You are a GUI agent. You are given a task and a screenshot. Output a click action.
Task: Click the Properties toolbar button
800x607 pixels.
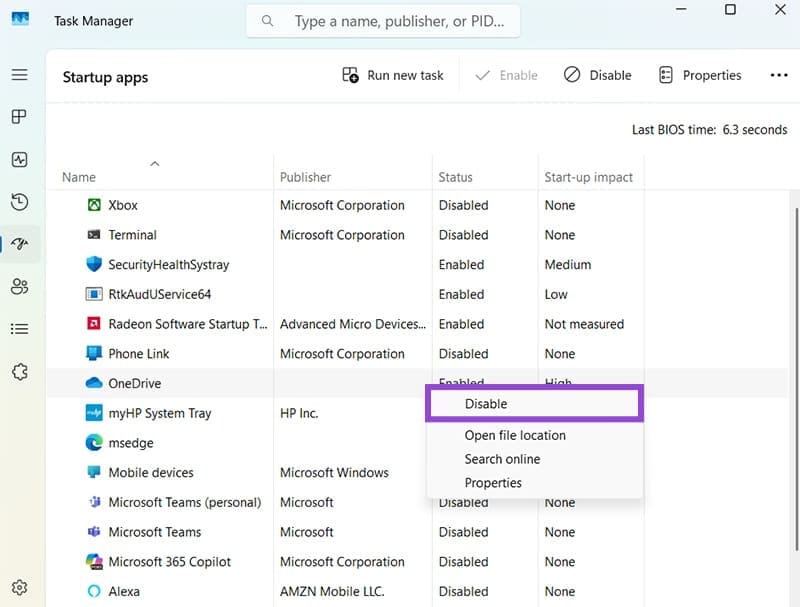[x=700, y=75]
